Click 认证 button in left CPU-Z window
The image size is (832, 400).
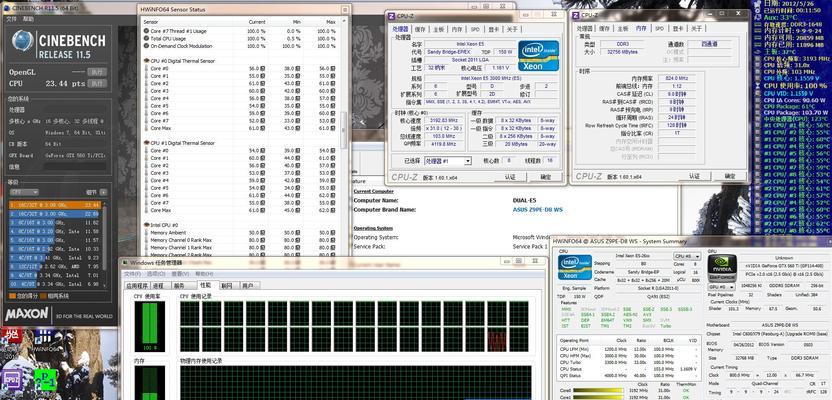tap(509, 177)
